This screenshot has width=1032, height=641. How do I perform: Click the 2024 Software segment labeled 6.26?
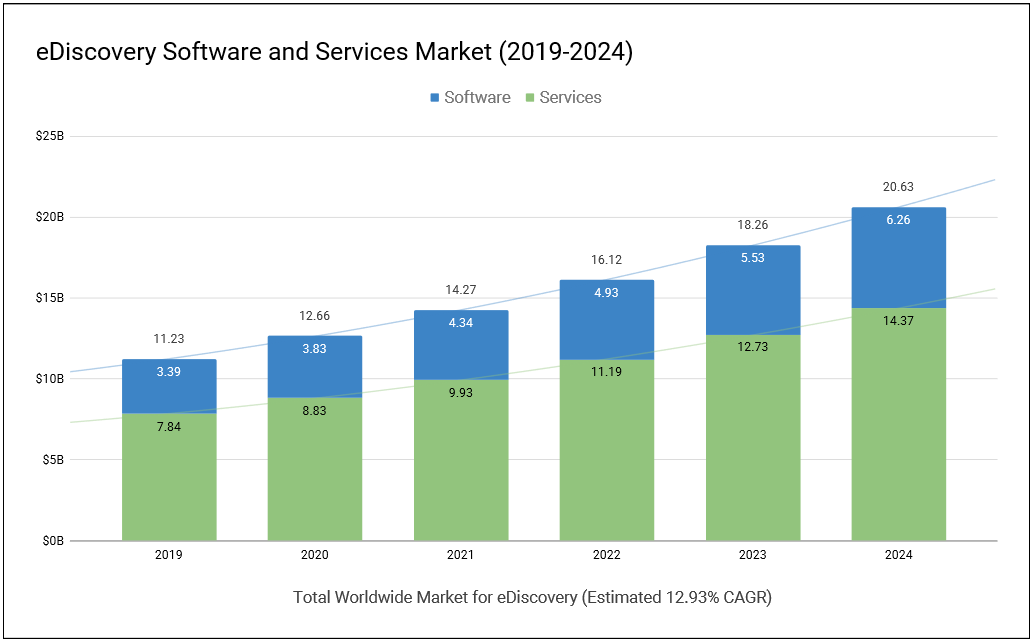(898, 258)
